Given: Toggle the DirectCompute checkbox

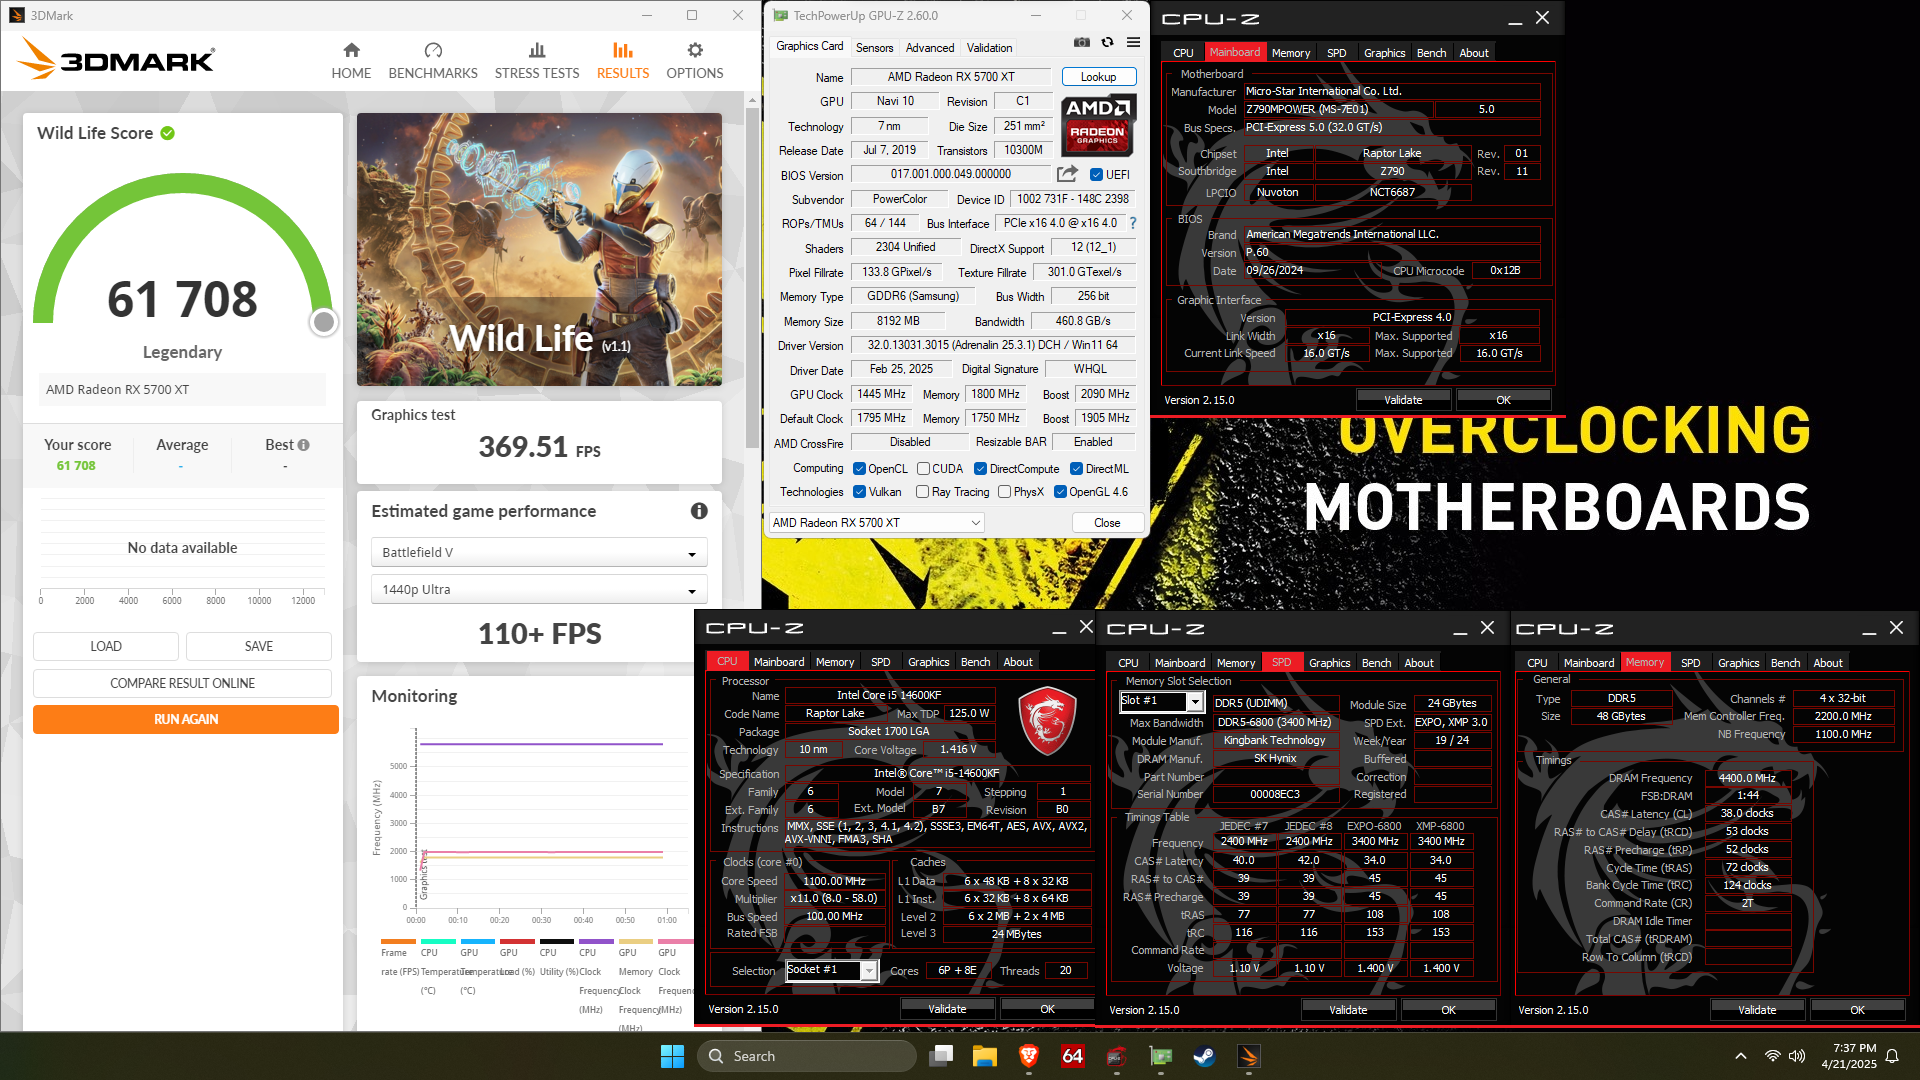Looking at the screenshot, I should click(980, 469).
